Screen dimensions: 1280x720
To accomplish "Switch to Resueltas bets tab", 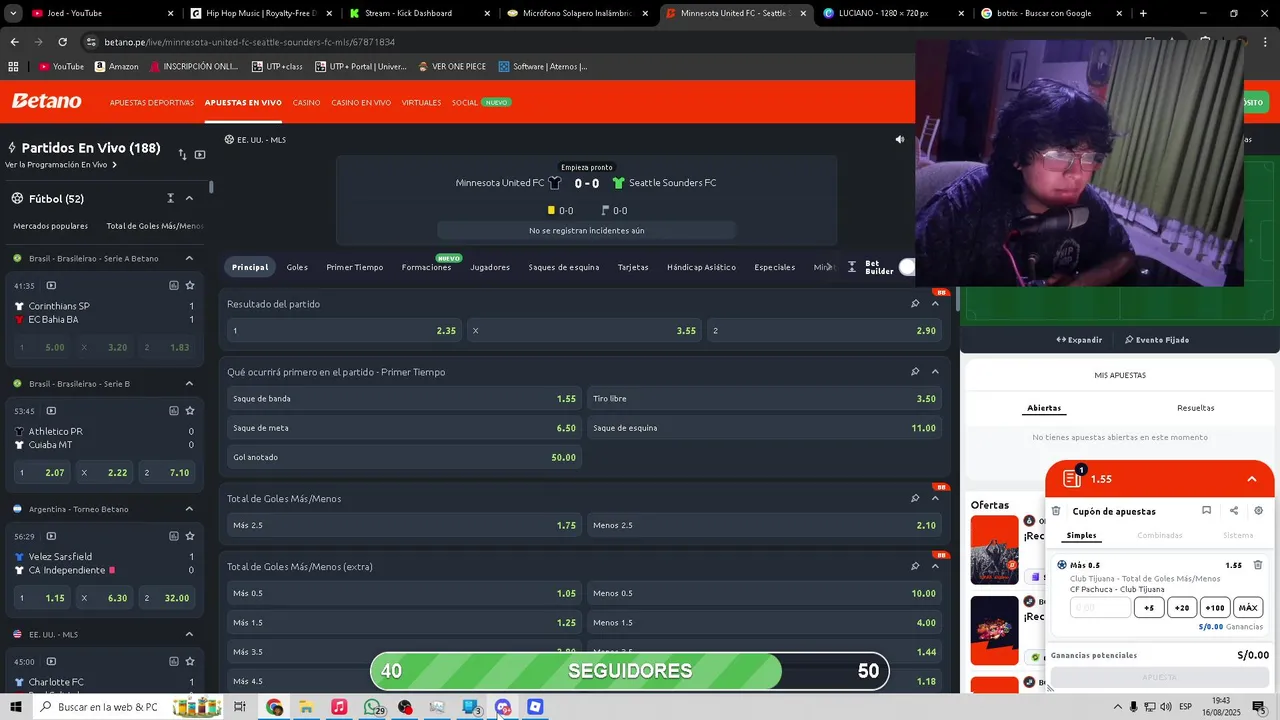I will [1195, 408].
